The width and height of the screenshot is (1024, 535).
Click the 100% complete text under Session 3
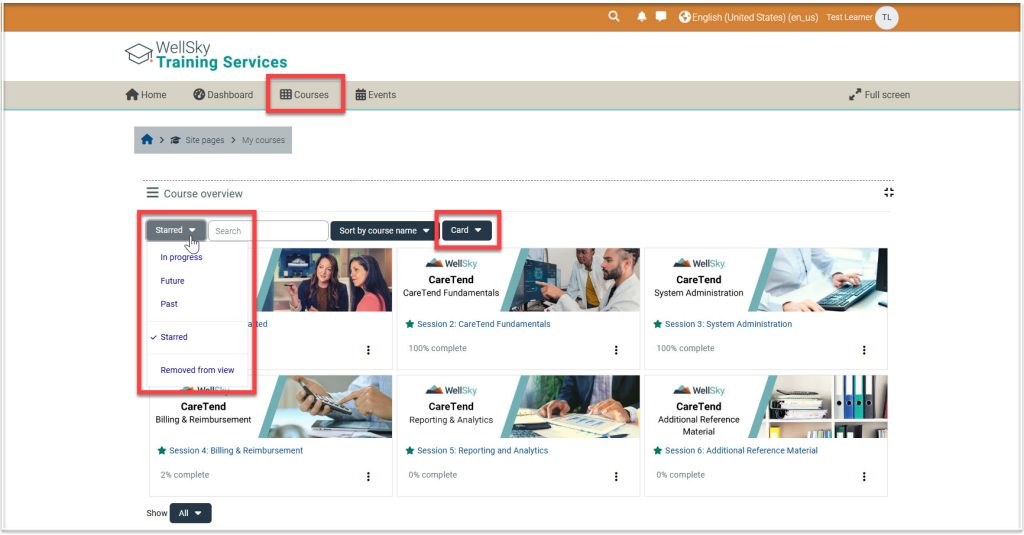click(685, 348)
